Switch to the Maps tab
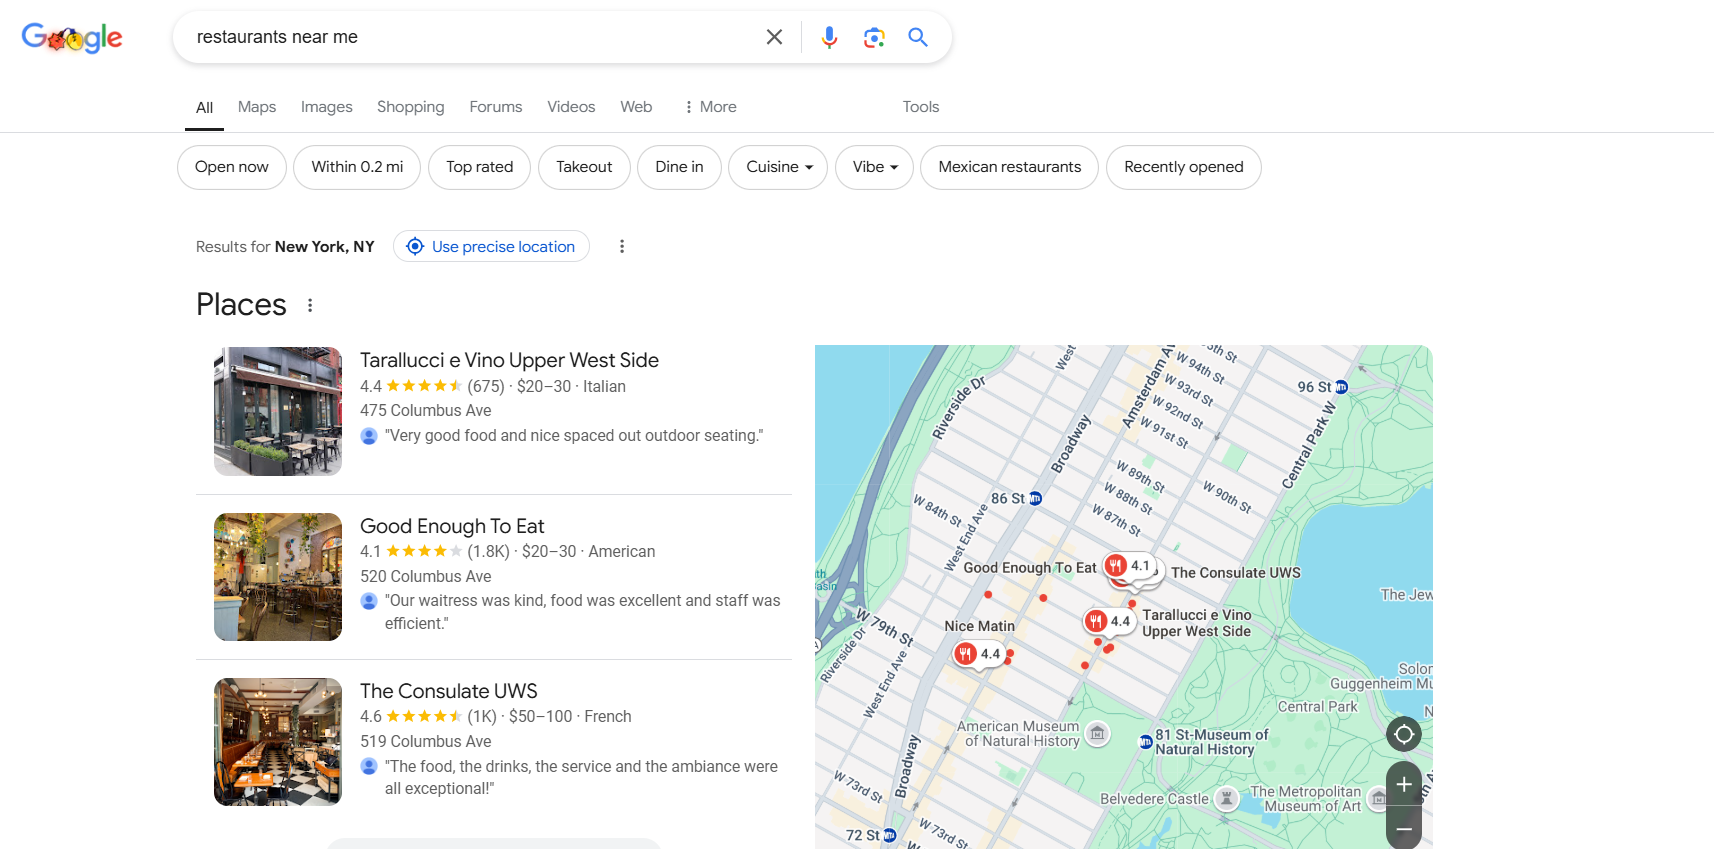 point(257,107)
